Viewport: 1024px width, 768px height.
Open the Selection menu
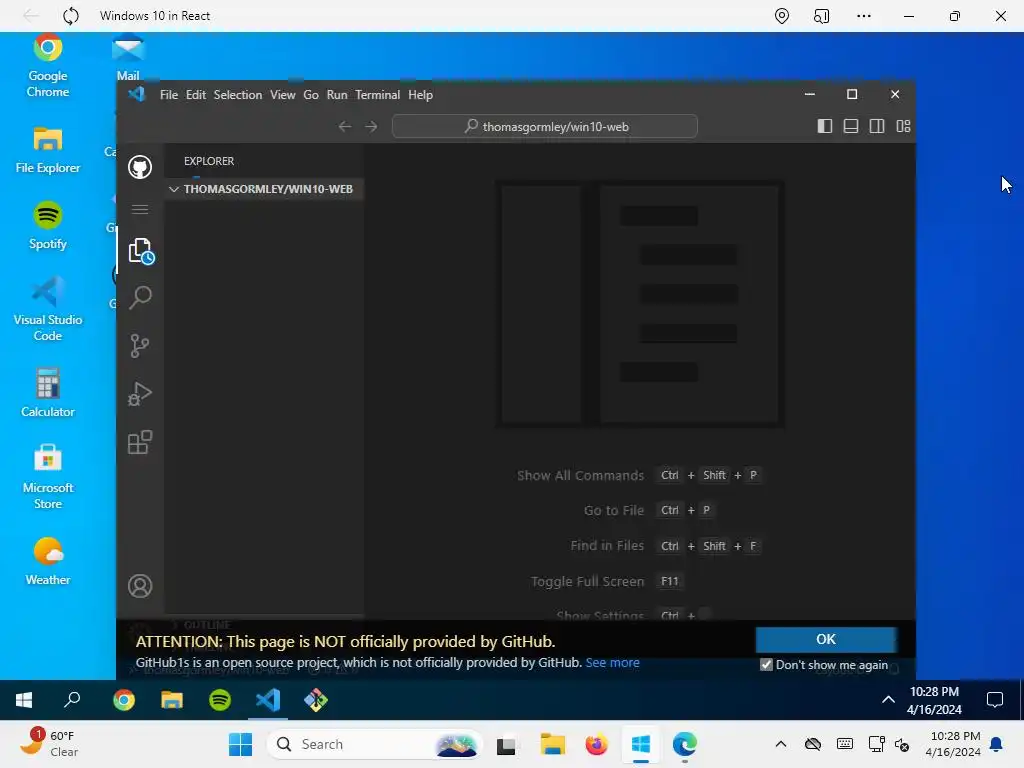coord(238,95)
